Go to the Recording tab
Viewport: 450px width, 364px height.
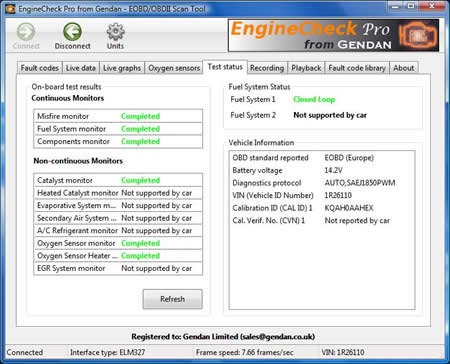pyautogui.click(x=267, y=68)
